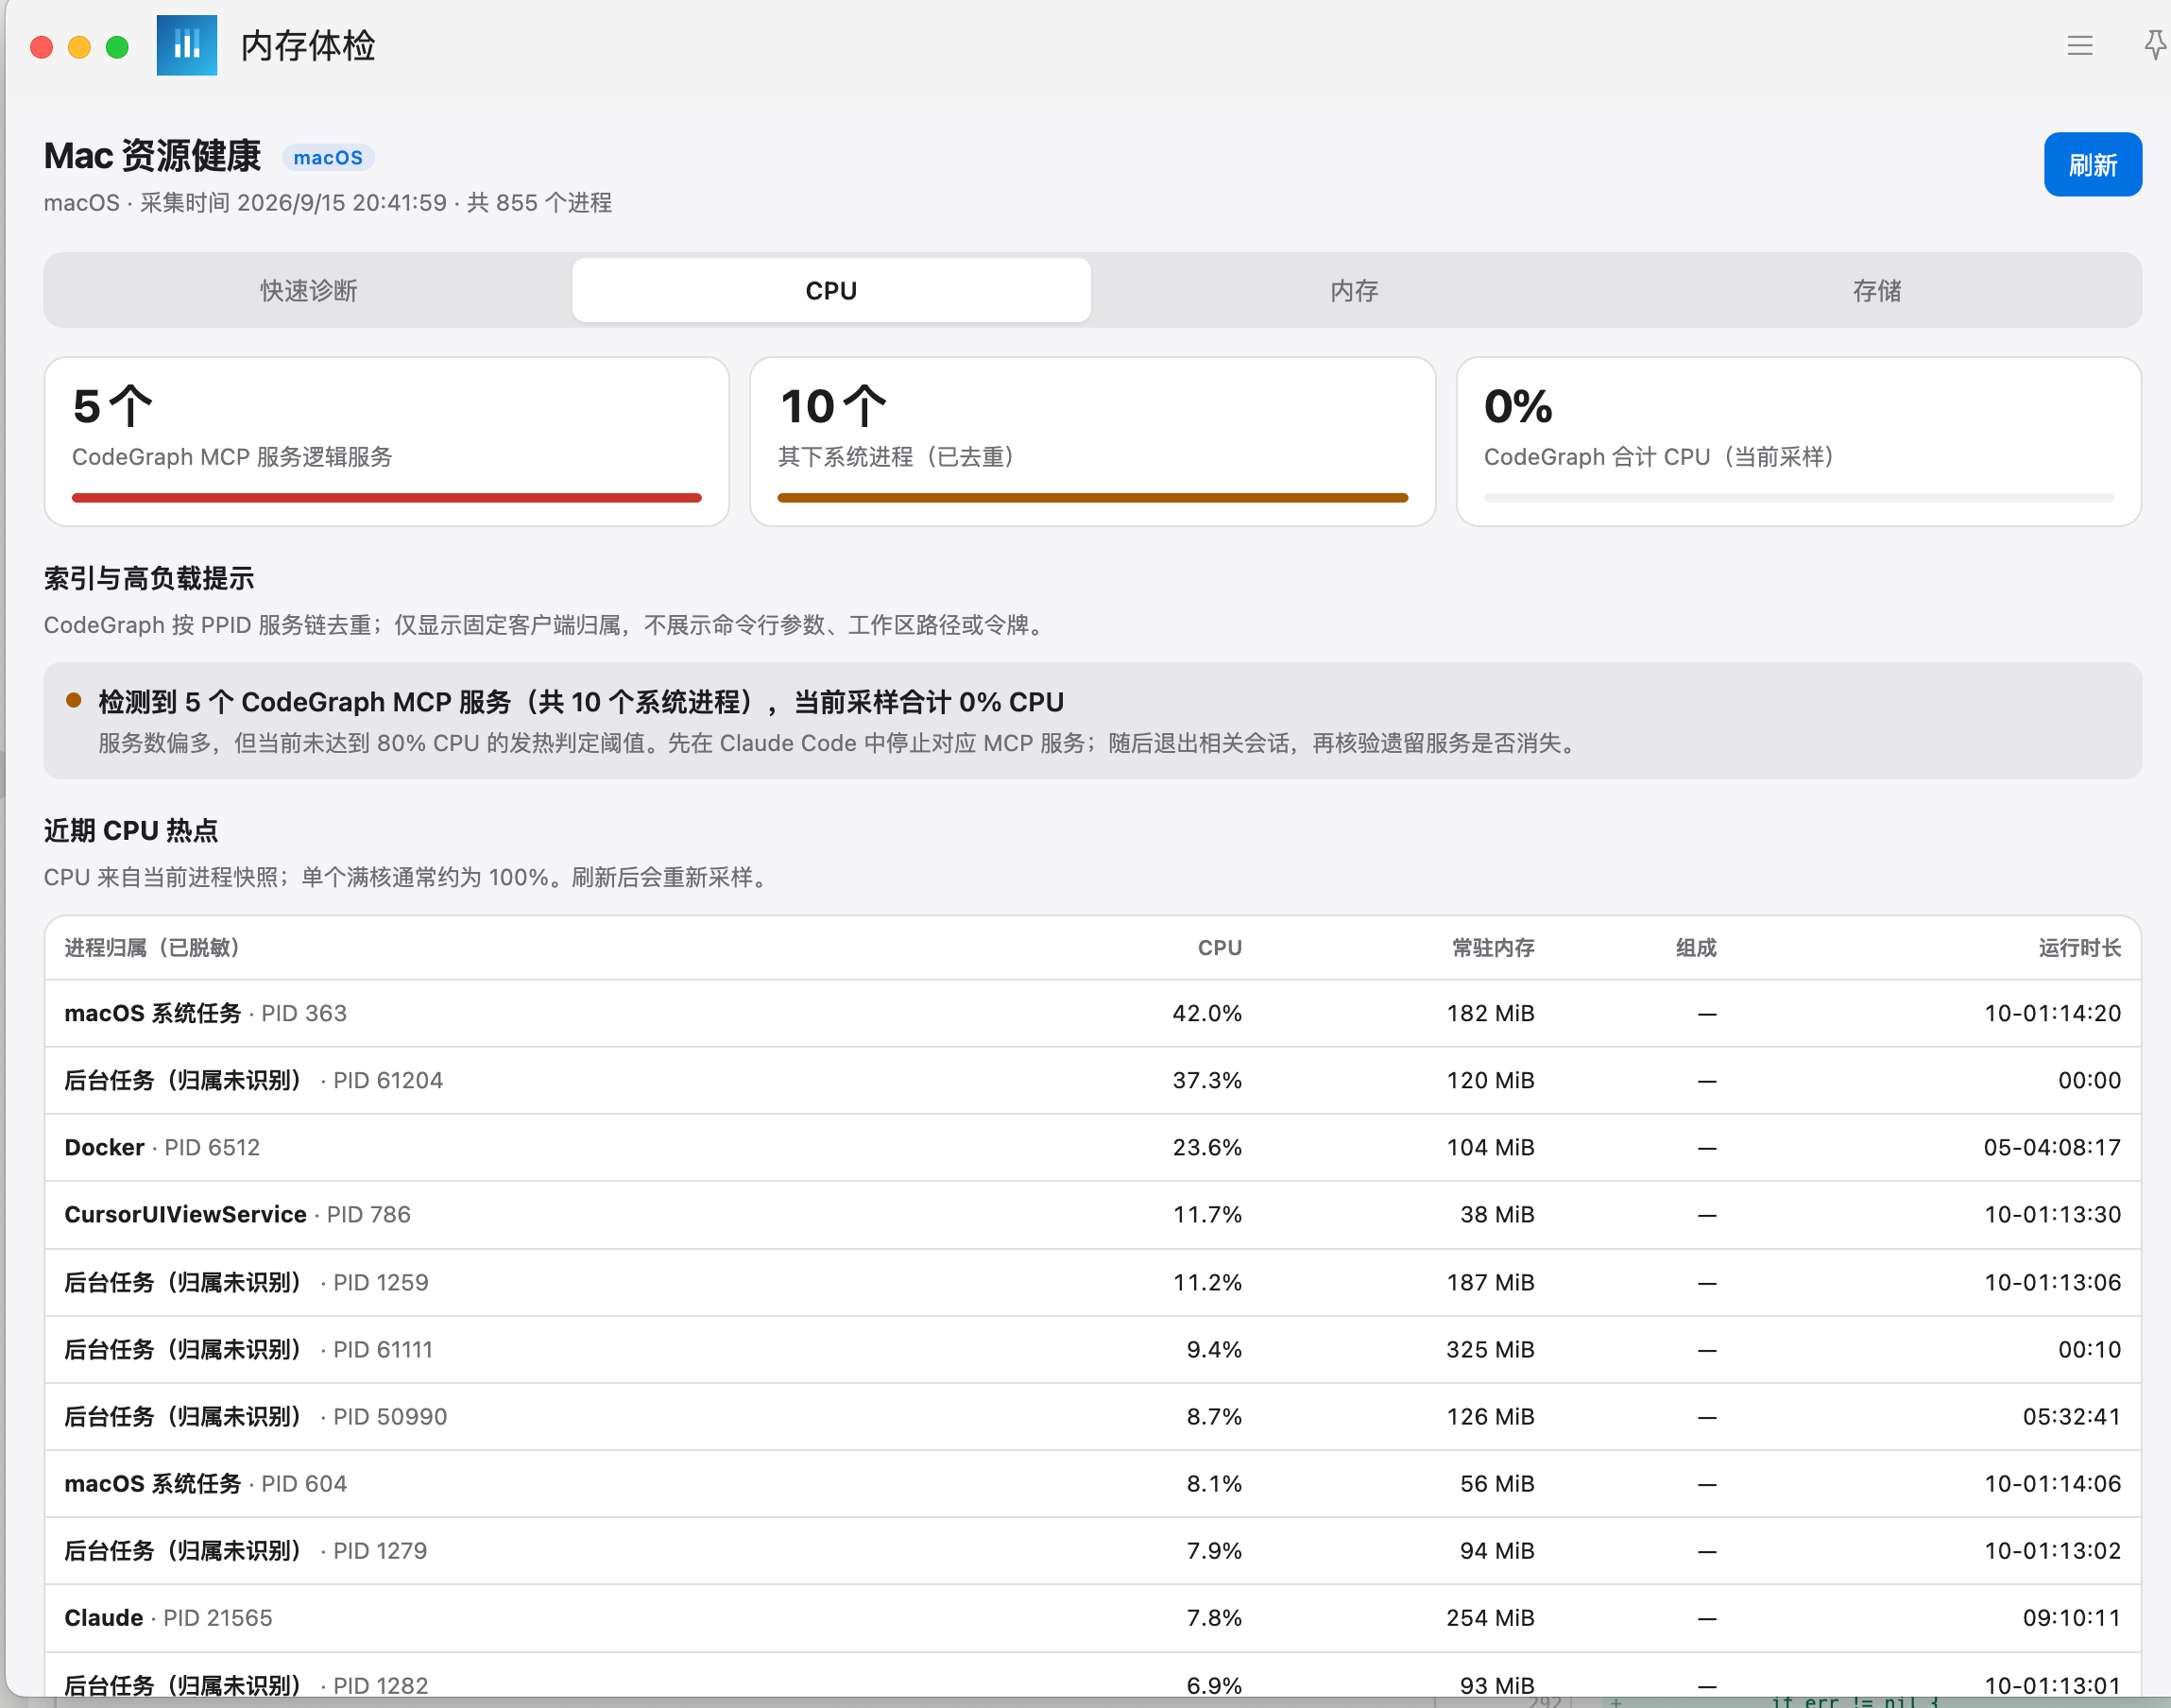Click the "56 MiB" memory value

tap(1497, 1483)
